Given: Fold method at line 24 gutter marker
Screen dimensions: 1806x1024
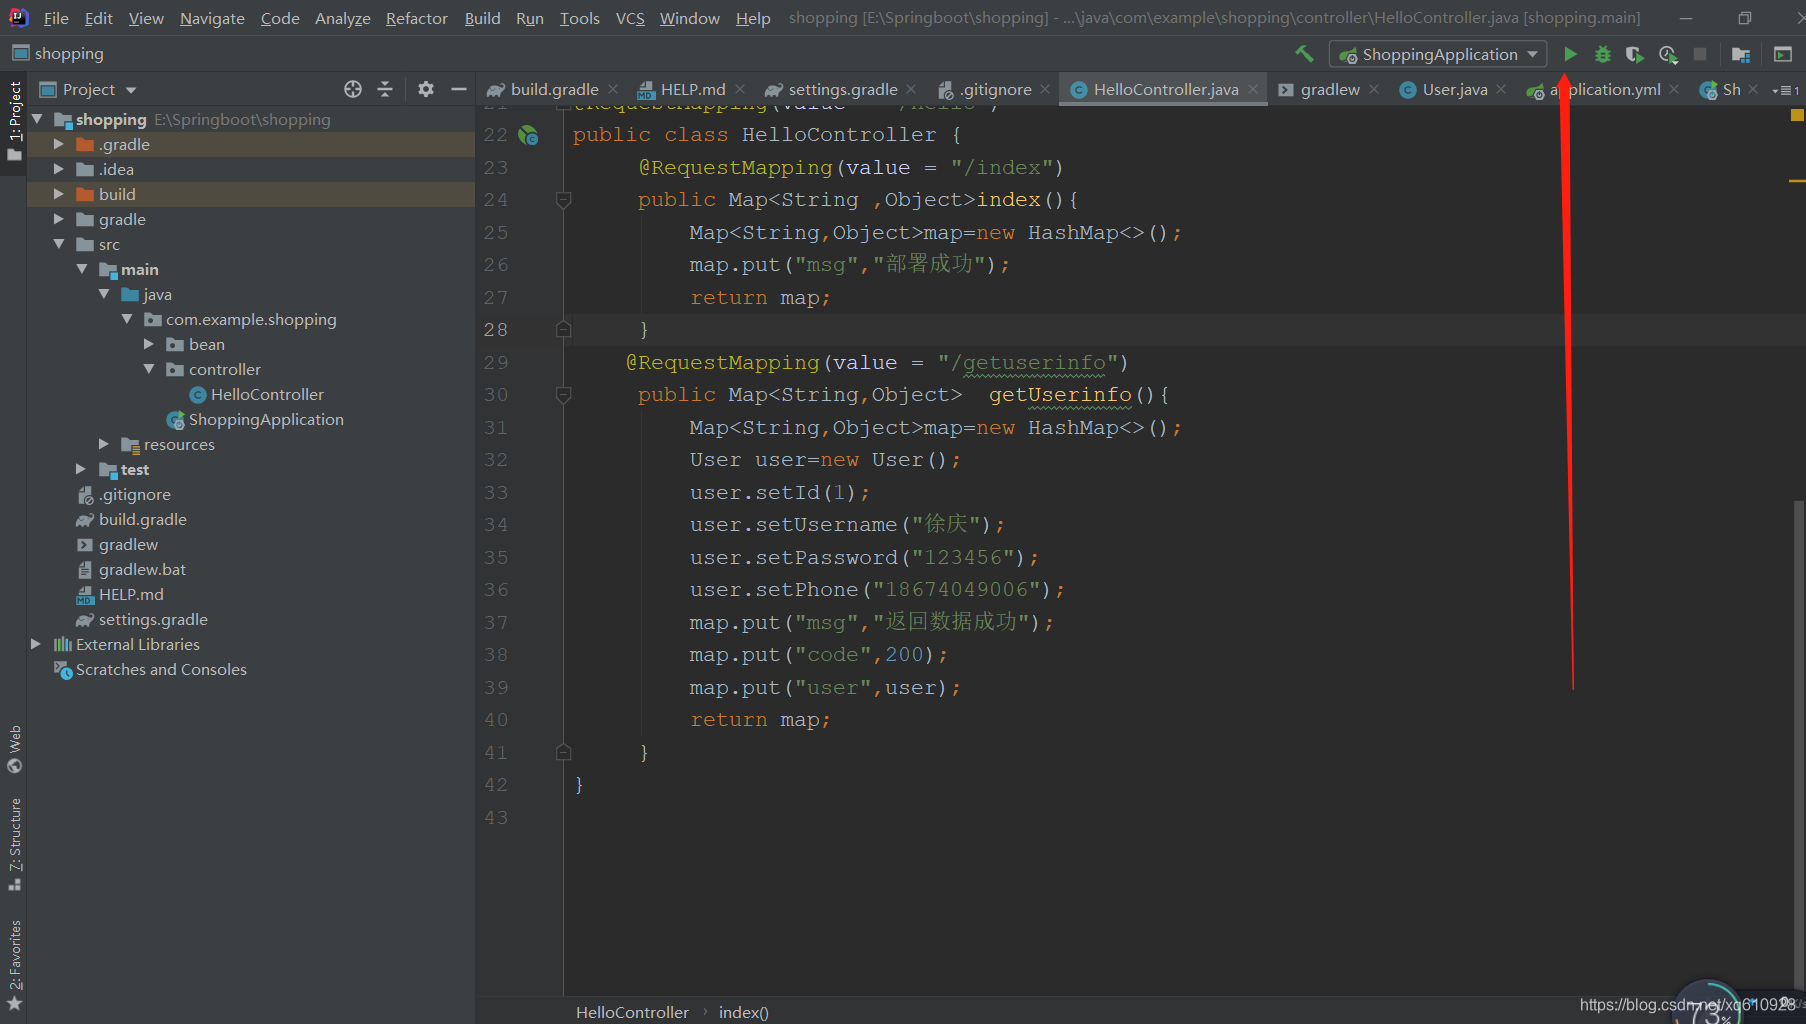Looking at the screenshot, I should [x=563, y=200].
